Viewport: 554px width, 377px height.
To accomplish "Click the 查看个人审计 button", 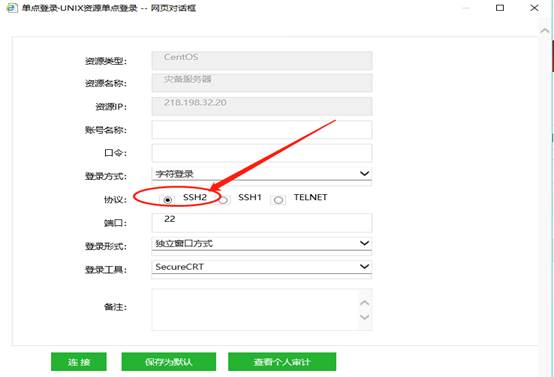I will pyautogui.click(x=282, y=361).
